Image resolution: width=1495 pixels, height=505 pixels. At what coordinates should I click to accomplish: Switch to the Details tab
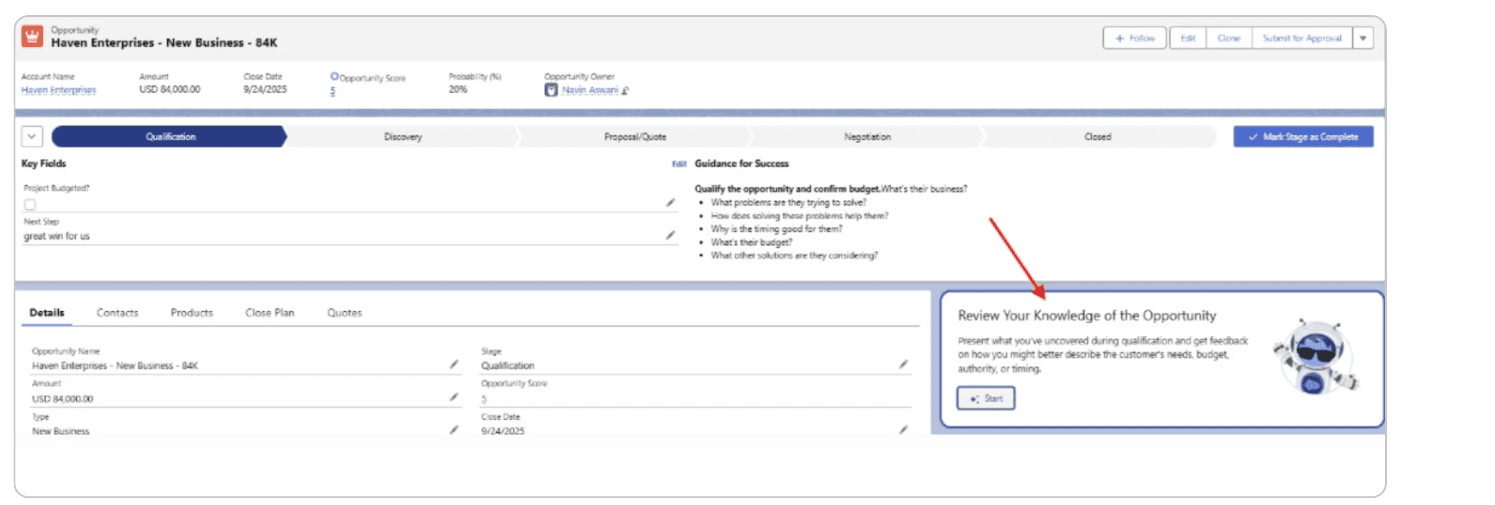tap(47, 313)
